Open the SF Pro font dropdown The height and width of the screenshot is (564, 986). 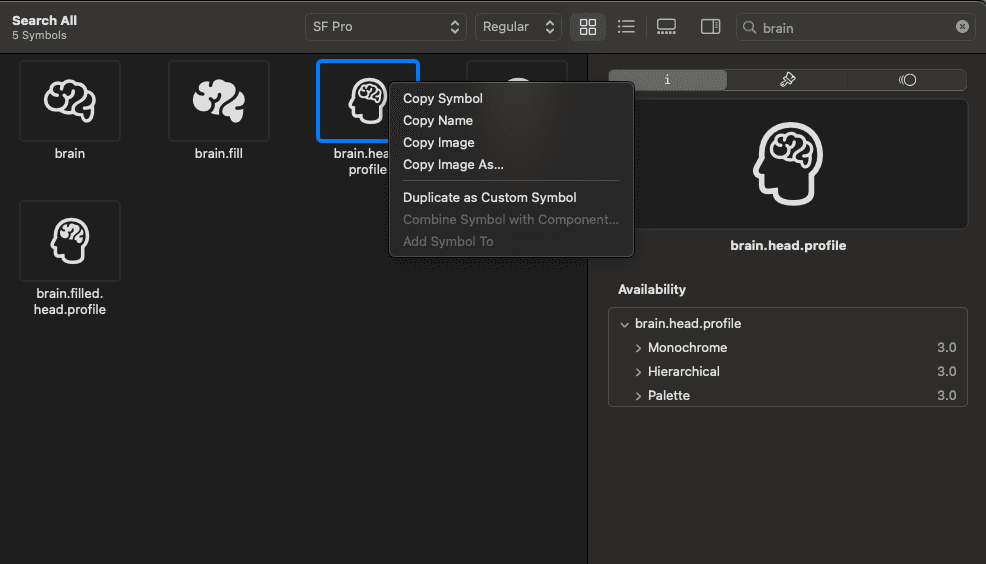click(x=385, y=27)
